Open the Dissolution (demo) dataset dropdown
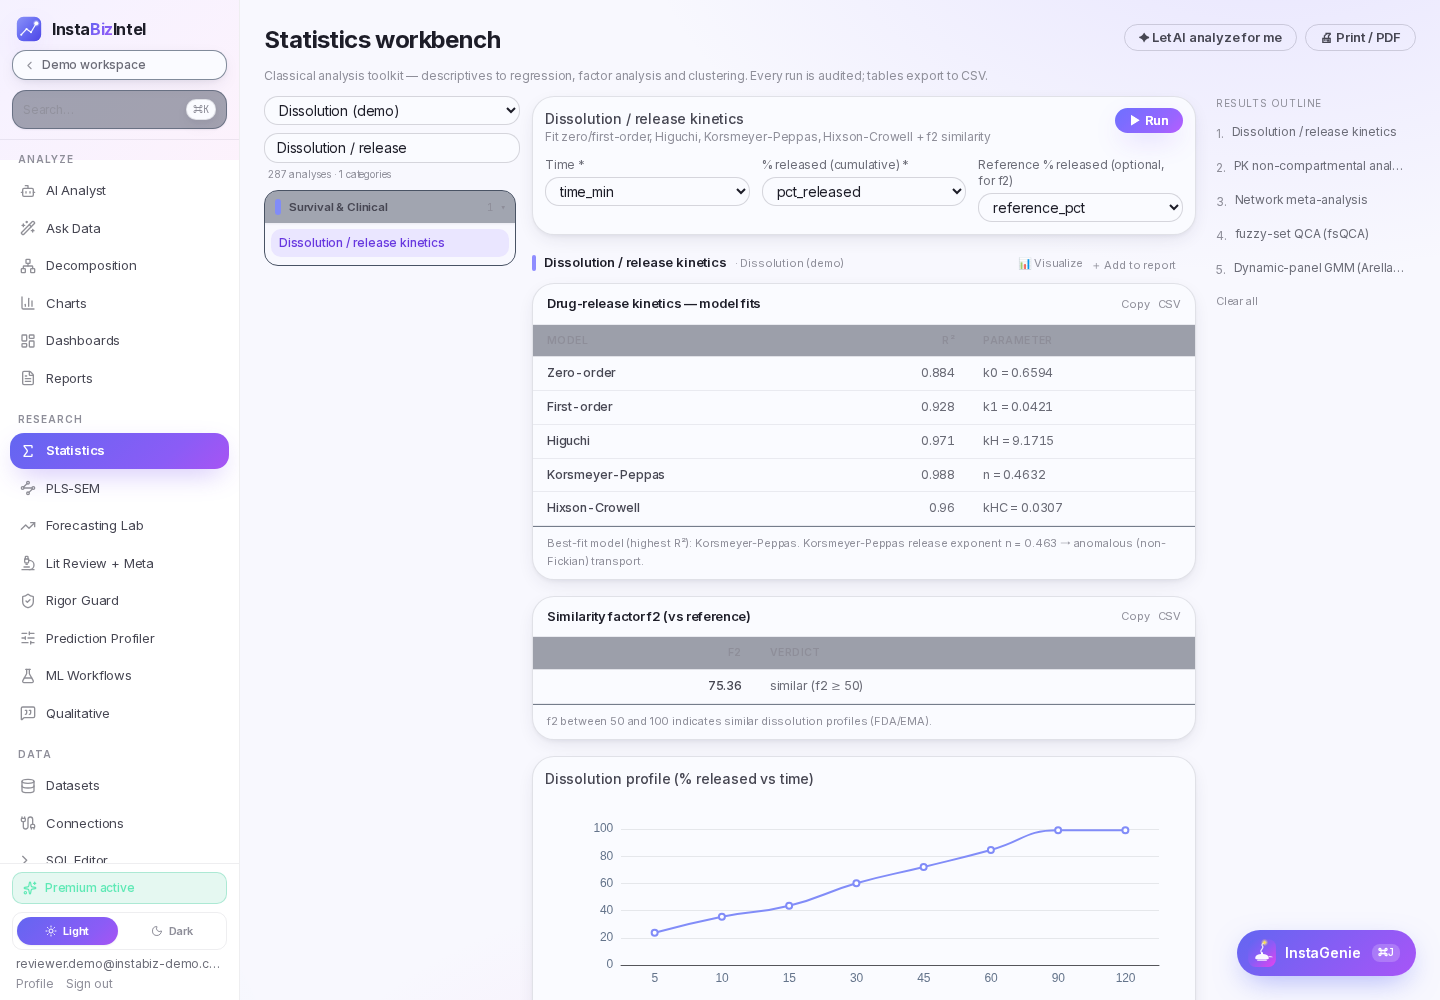 (x=392, y=111)
